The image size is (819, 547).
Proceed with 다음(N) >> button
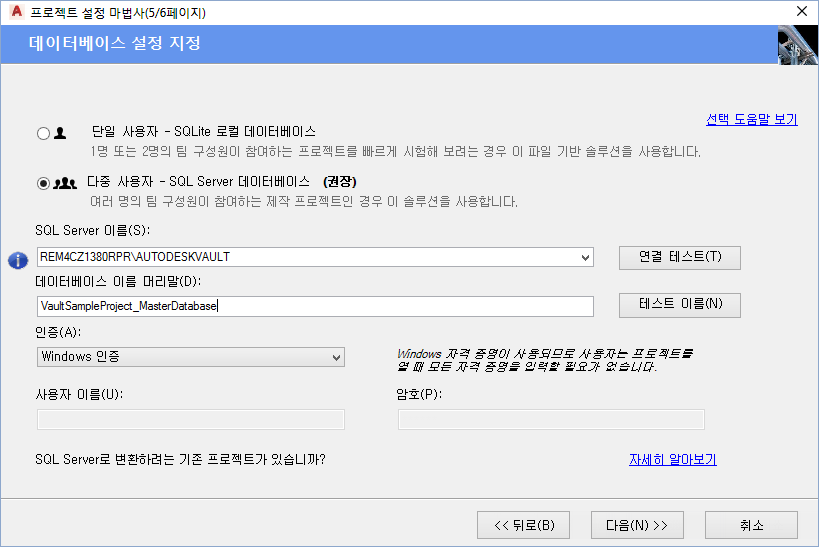tap(637, 525)
